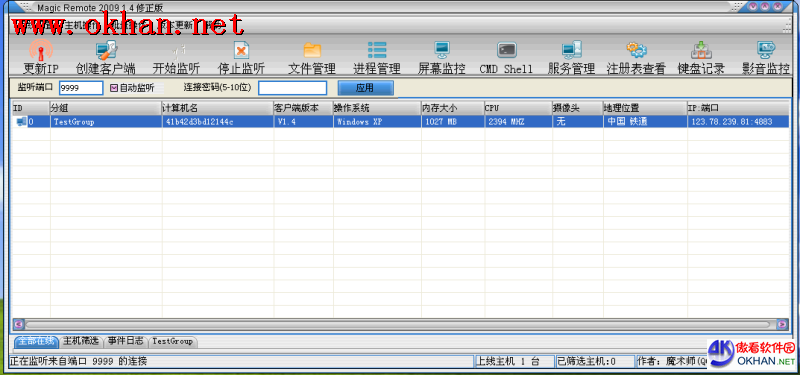Open 键盘记录 keylogger icon
Screen dimensions: 800x375
(701, 50)
